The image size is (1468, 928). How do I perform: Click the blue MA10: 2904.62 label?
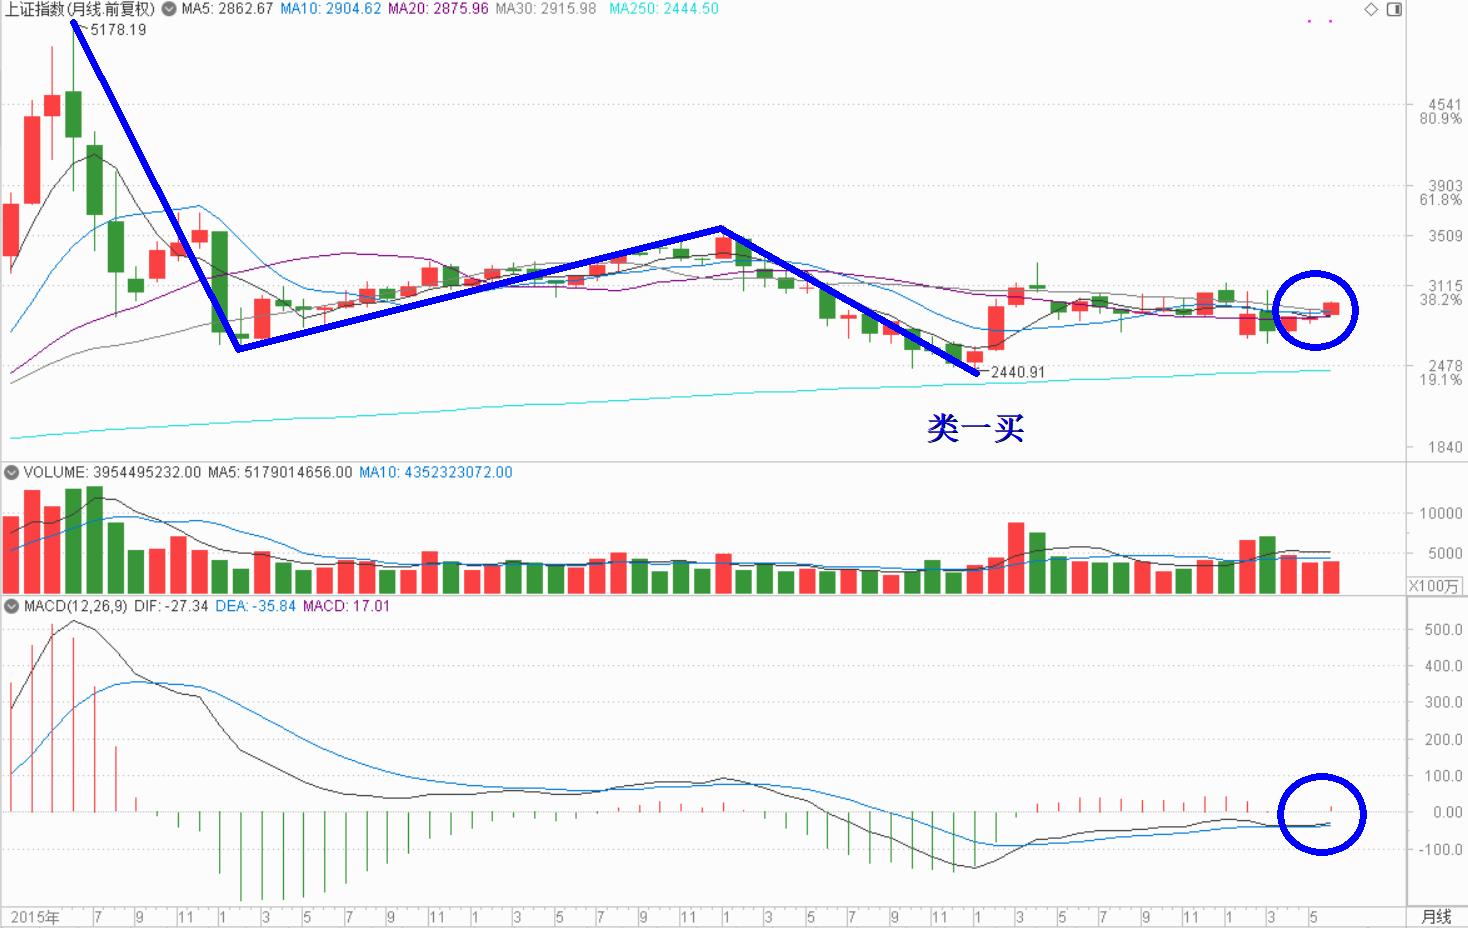[330, 9]
